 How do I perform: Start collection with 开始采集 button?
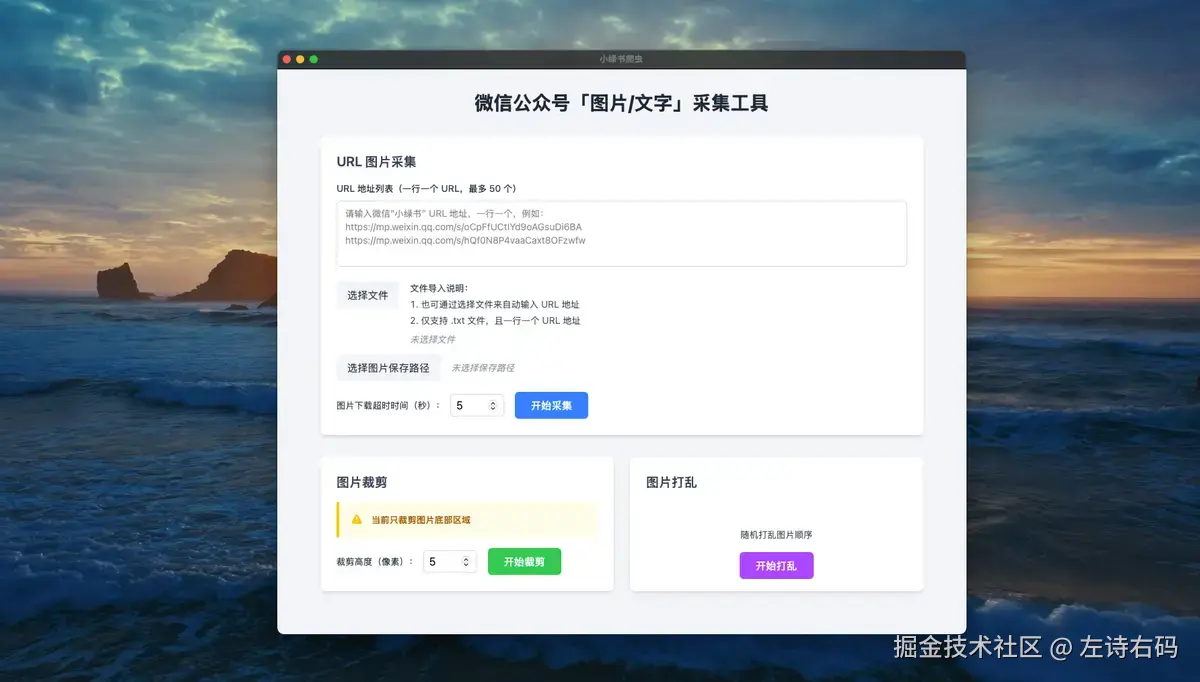(551, 405)
